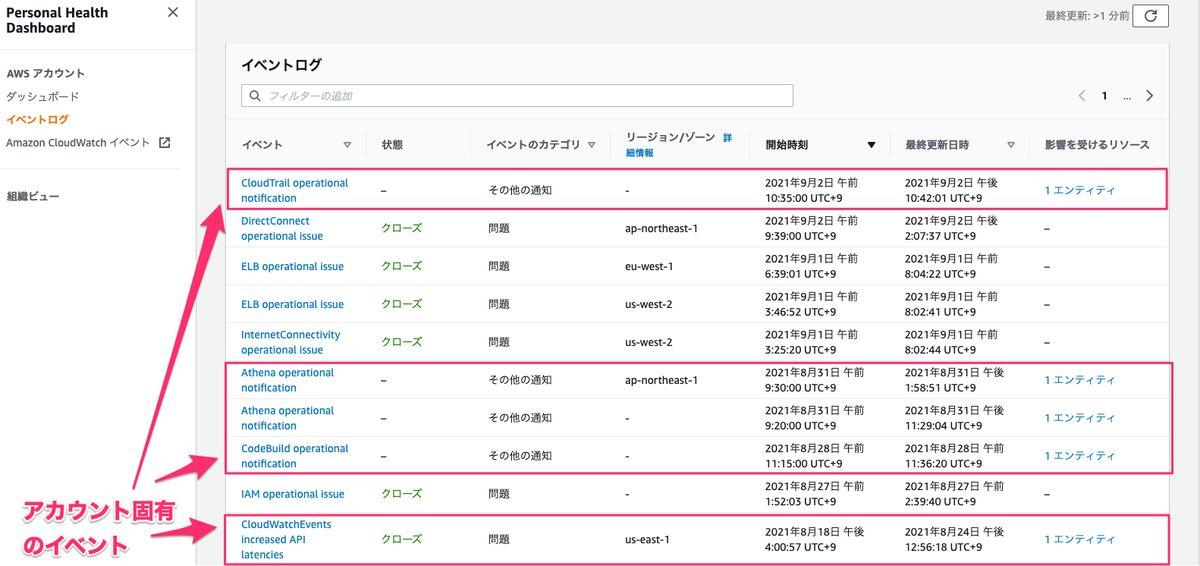The width and height of the screenshot is (1200, 566).
Task: Click 問題 category in IAM row
Action: click(x=498, y=494)
